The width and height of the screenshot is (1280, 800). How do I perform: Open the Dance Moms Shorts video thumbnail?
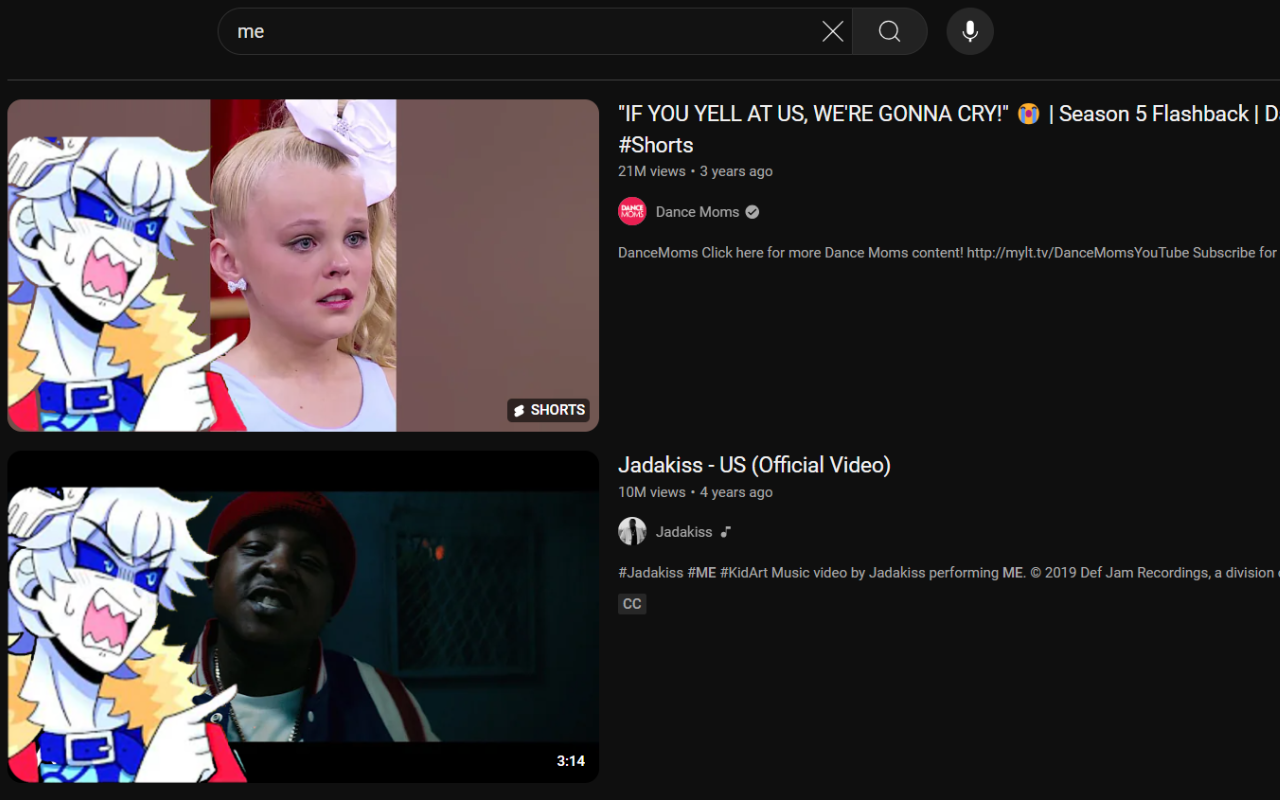[303, 265]
